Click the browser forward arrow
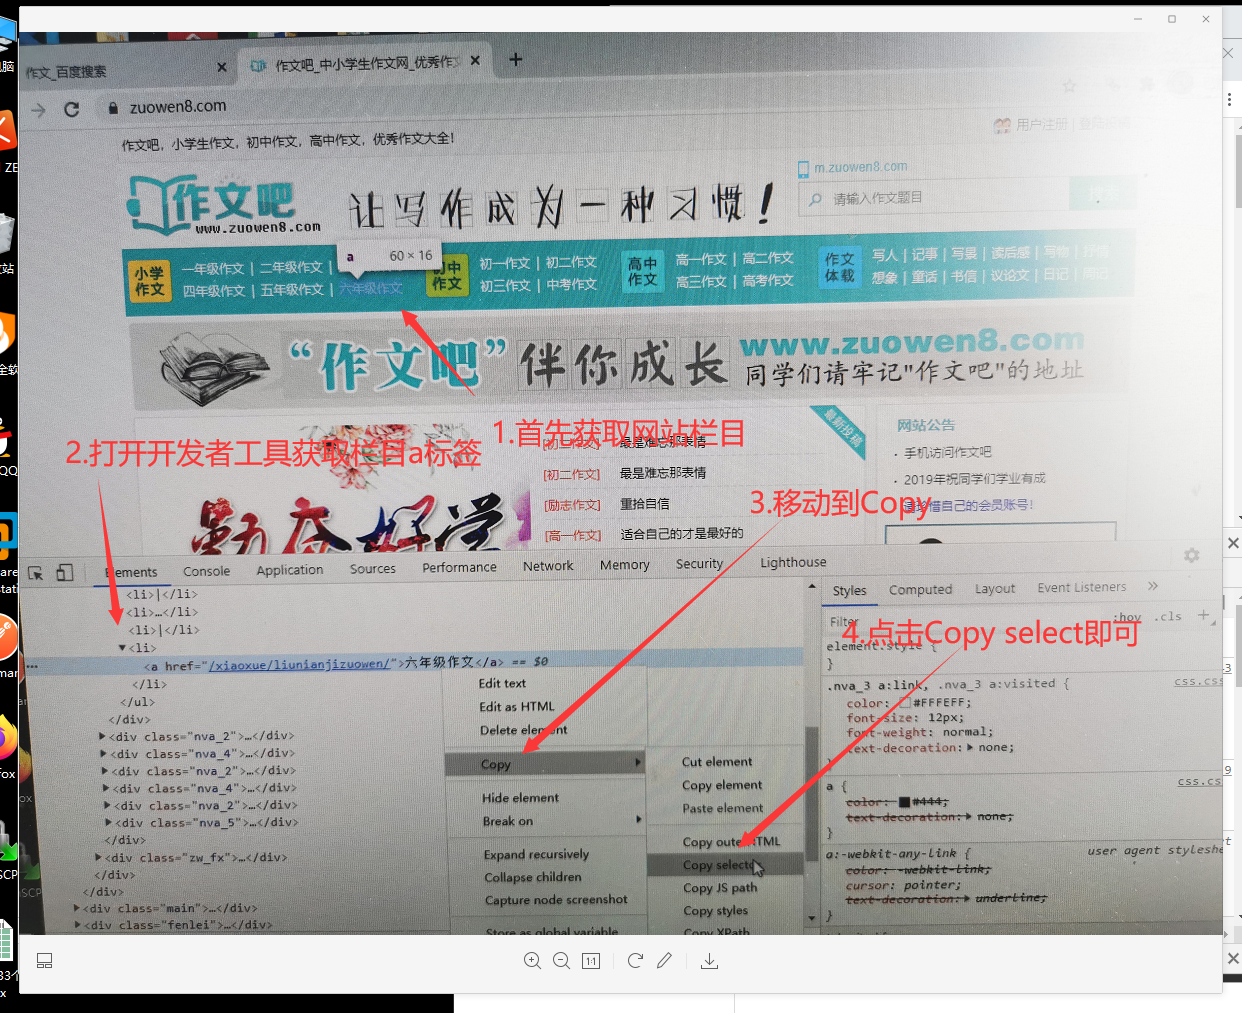 tap(38, 110)
